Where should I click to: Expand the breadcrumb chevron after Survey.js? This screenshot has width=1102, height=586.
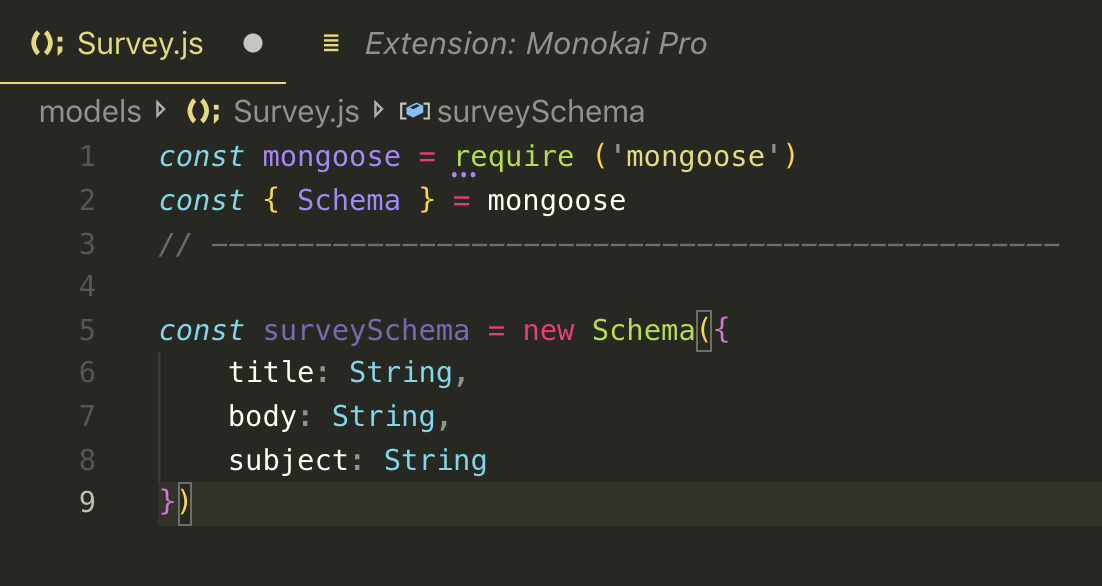378,111
